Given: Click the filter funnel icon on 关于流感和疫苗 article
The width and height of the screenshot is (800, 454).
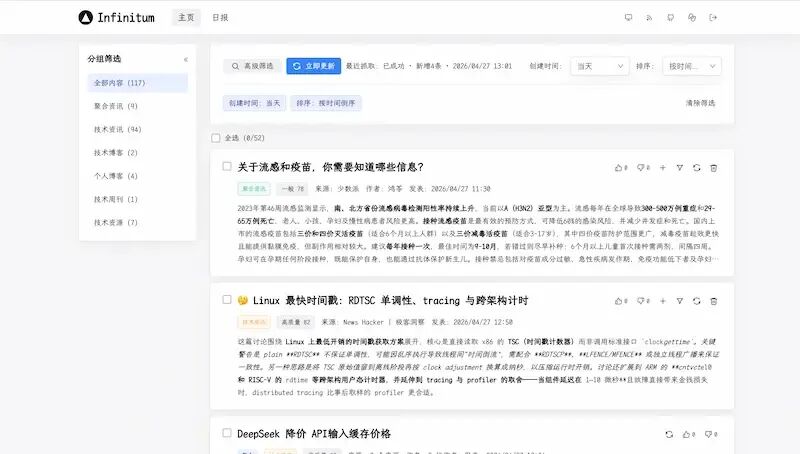Looking at the screenshot, I should [x=680, y=168].
